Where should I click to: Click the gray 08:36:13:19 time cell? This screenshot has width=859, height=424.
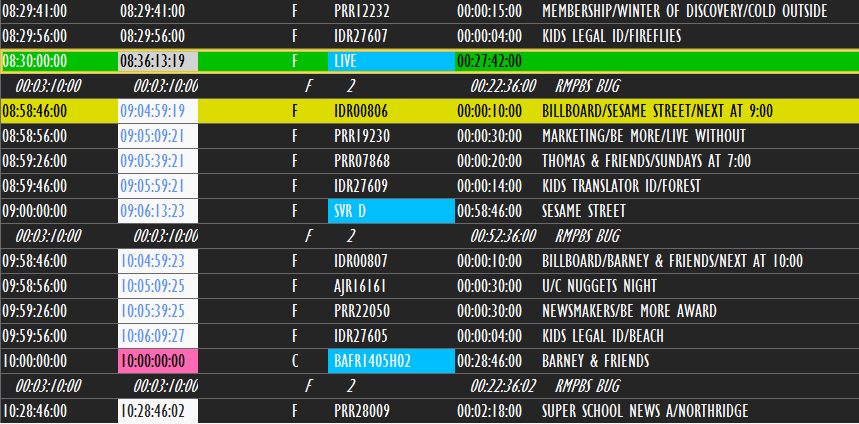click(158, 61)
